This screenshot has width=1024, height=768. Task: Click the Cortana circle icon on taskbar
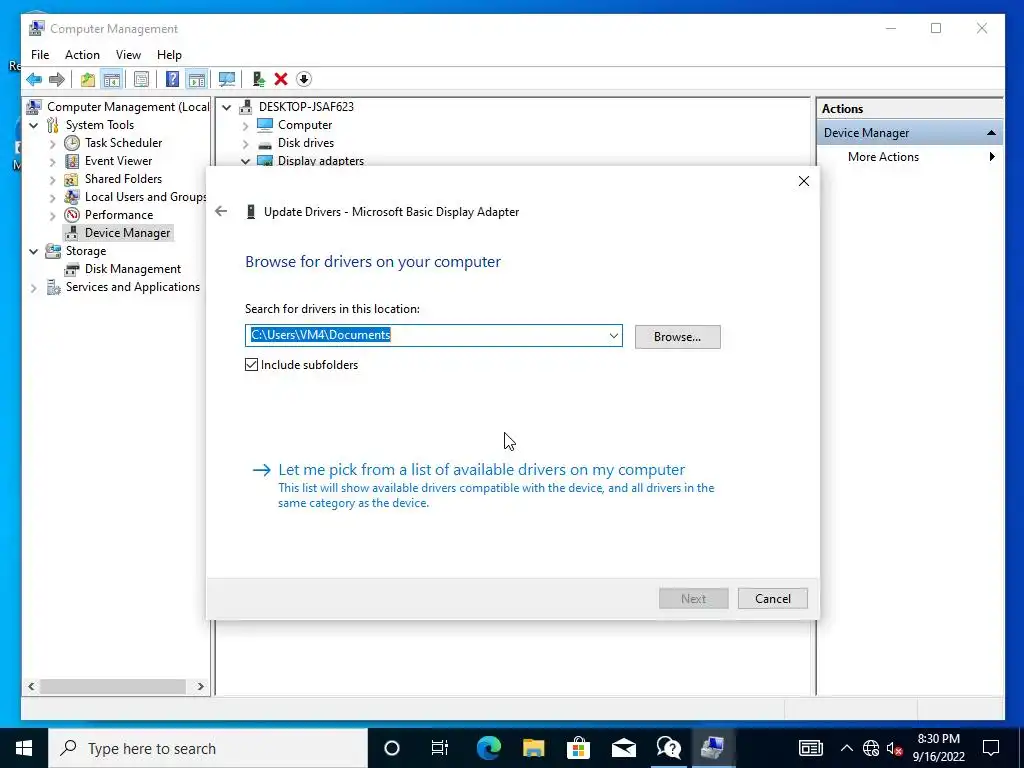392,748
